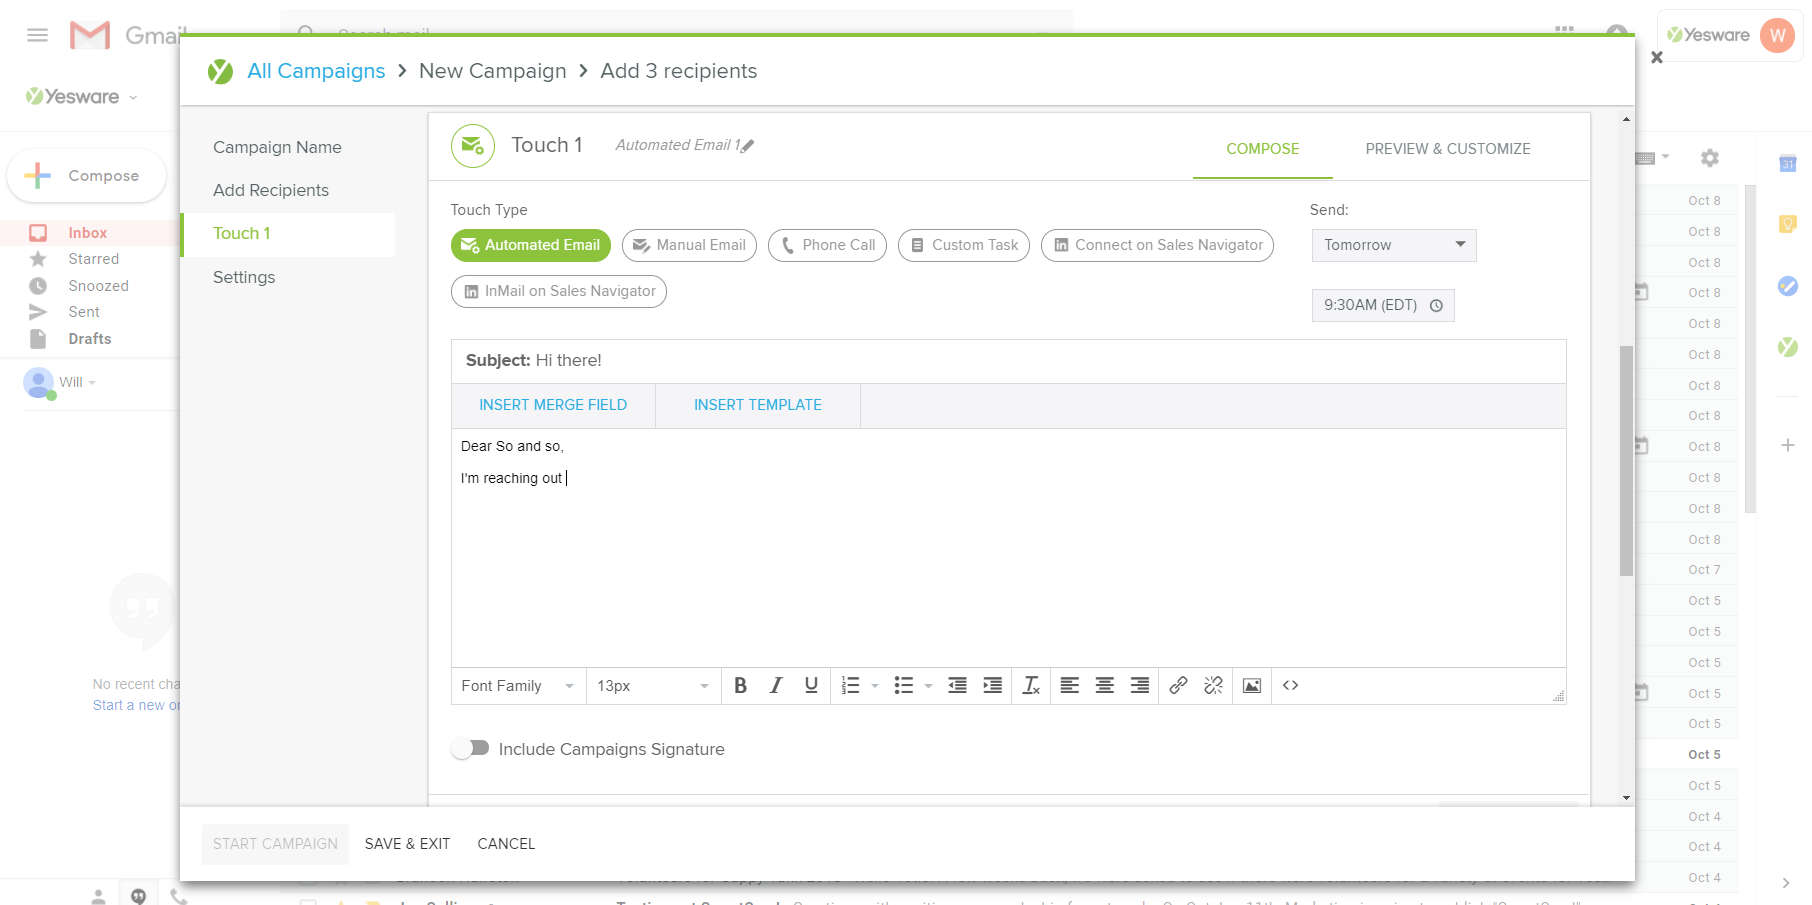Open Font Family dropdown

click(x=518, y=685)
